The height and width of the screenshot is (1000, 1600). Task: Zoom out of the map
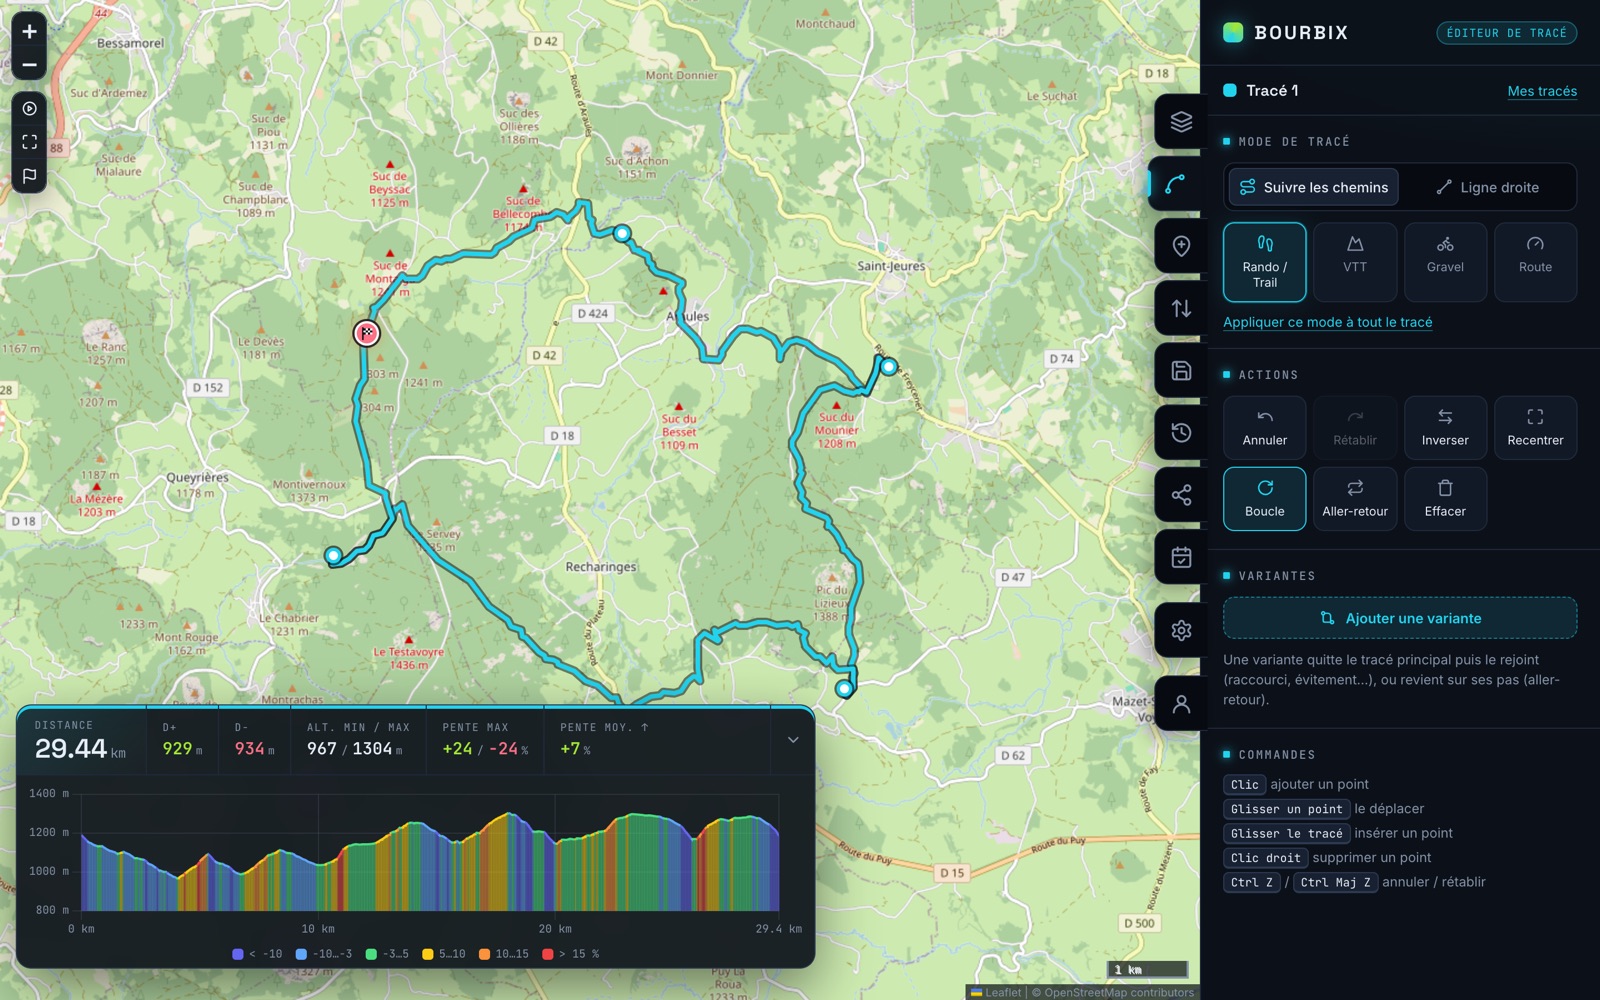coord(29,65)
